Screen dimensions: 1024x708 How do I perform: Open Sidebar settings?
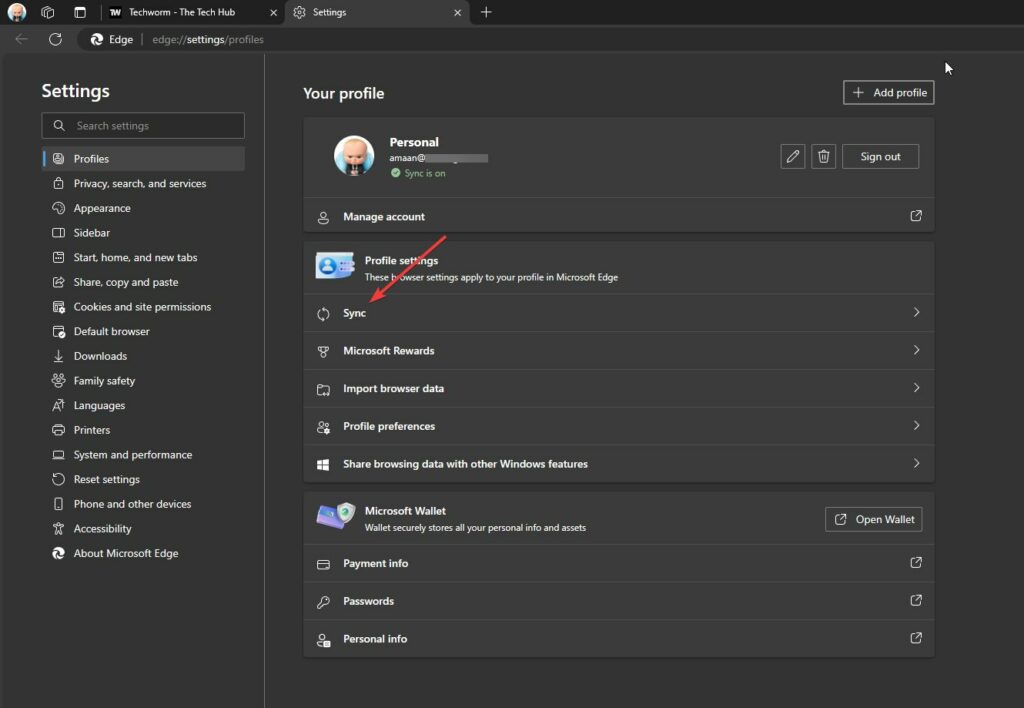(144, 233)
